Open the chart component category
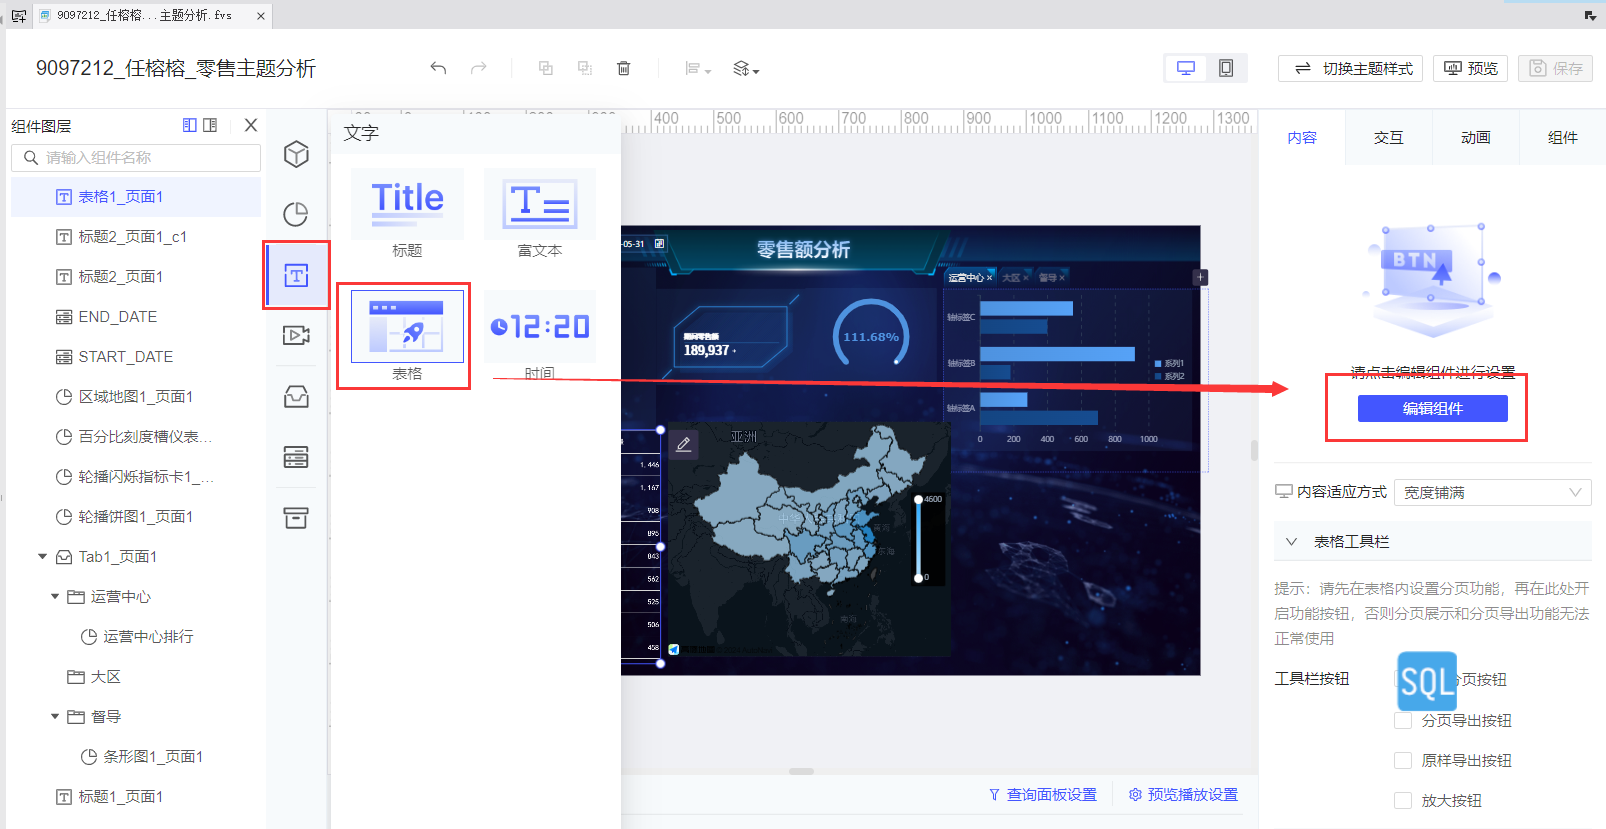1606x829 pixels. pos(296,214)
